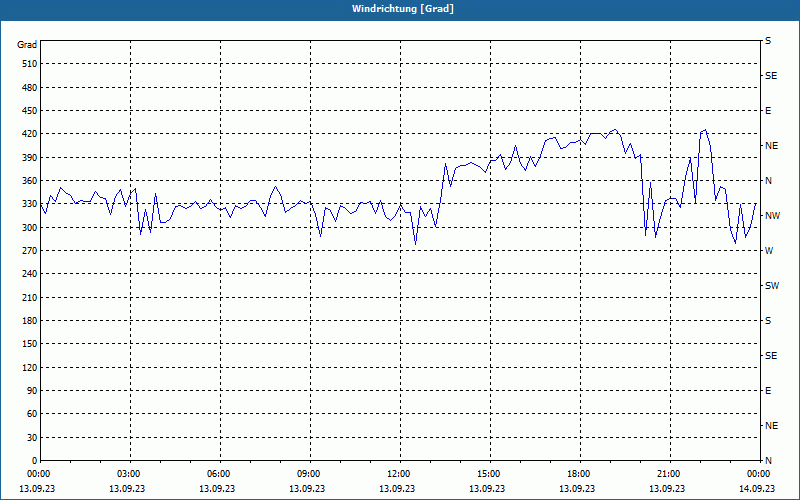Screen dimensions: 800x500
Task: Click the 03:00 time label
Action: (130, 474)
